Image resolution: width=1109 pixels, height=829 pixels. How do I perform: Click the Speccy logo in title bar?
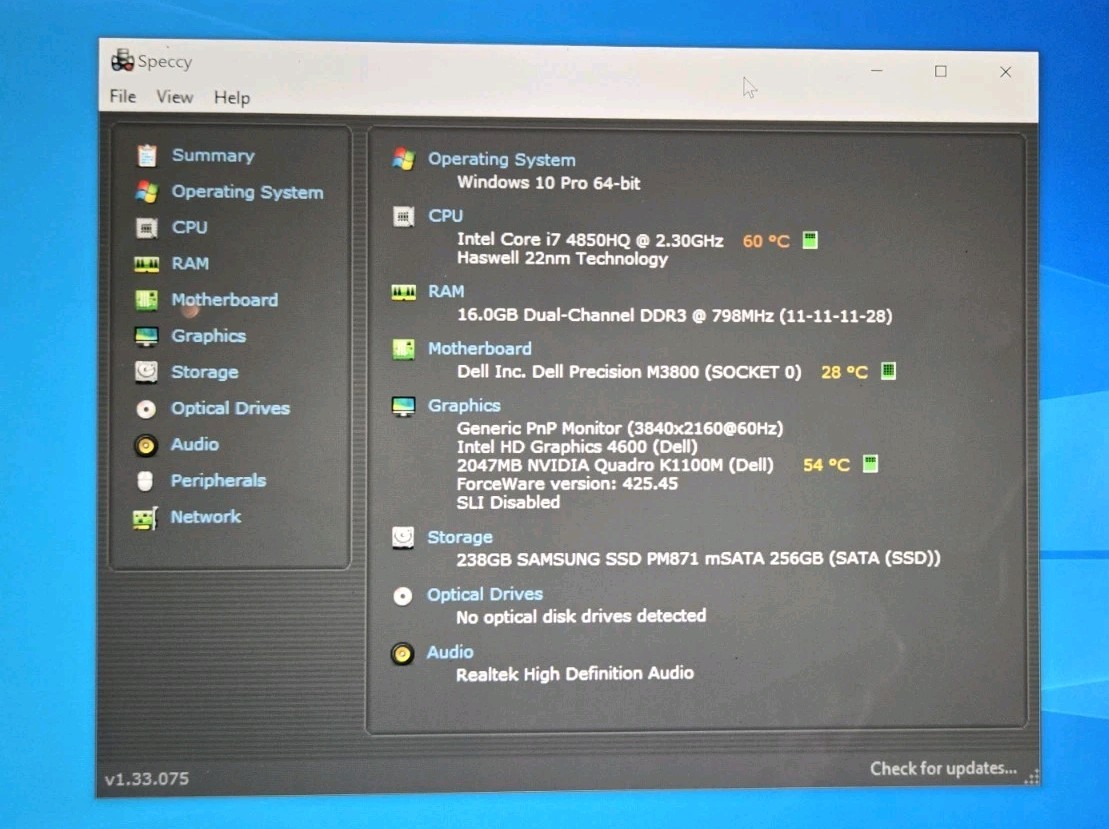point(122,60)
